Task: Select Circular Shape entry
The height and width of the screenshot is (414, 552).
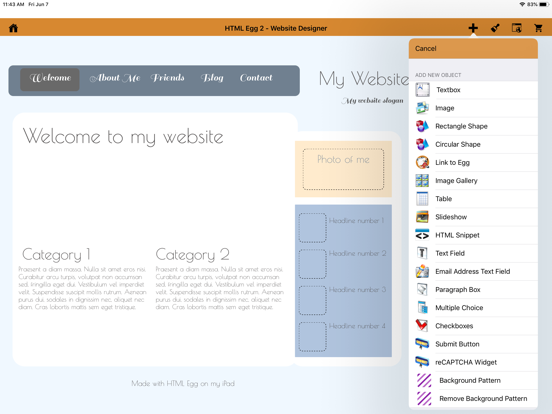Action: 473,144
